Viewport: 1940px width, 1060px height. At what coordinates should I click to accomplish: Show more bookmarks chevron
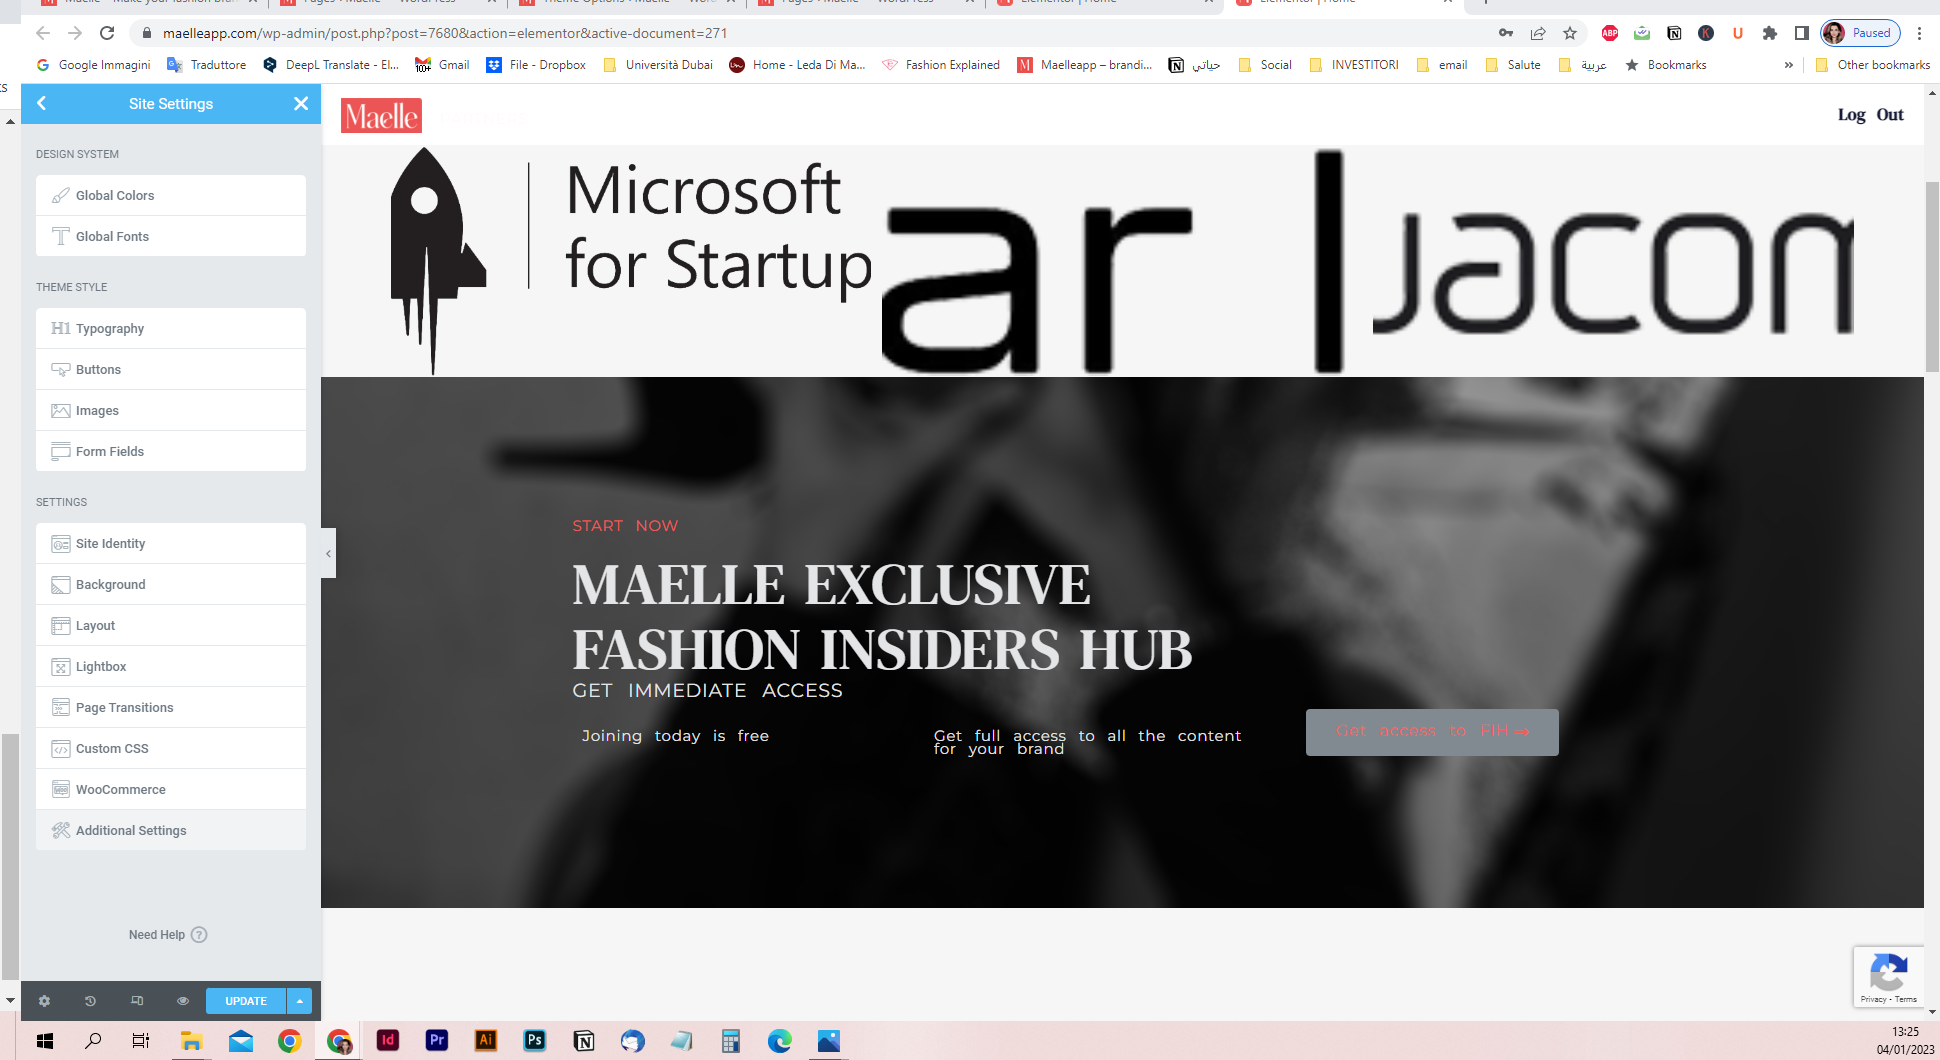pos(1789,65)
